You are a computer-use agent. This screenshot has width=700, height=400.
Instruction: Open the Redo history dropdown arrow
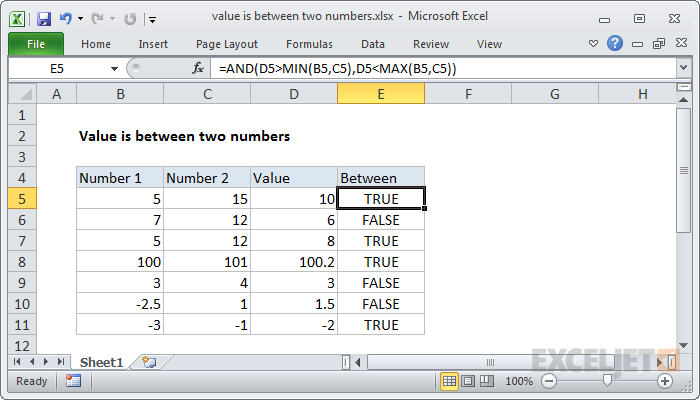[112, 19]
